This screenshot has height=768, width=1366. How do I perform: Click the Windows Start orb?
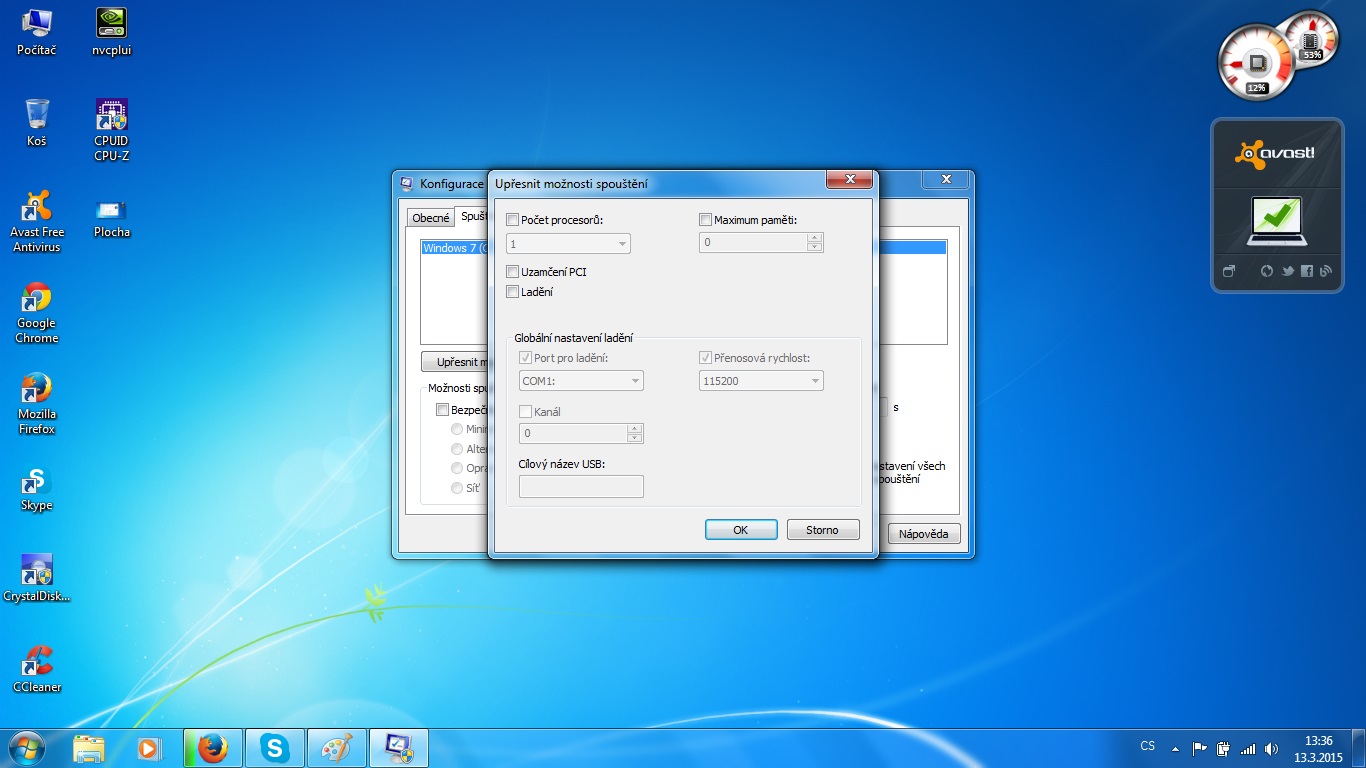pos(25,747)
